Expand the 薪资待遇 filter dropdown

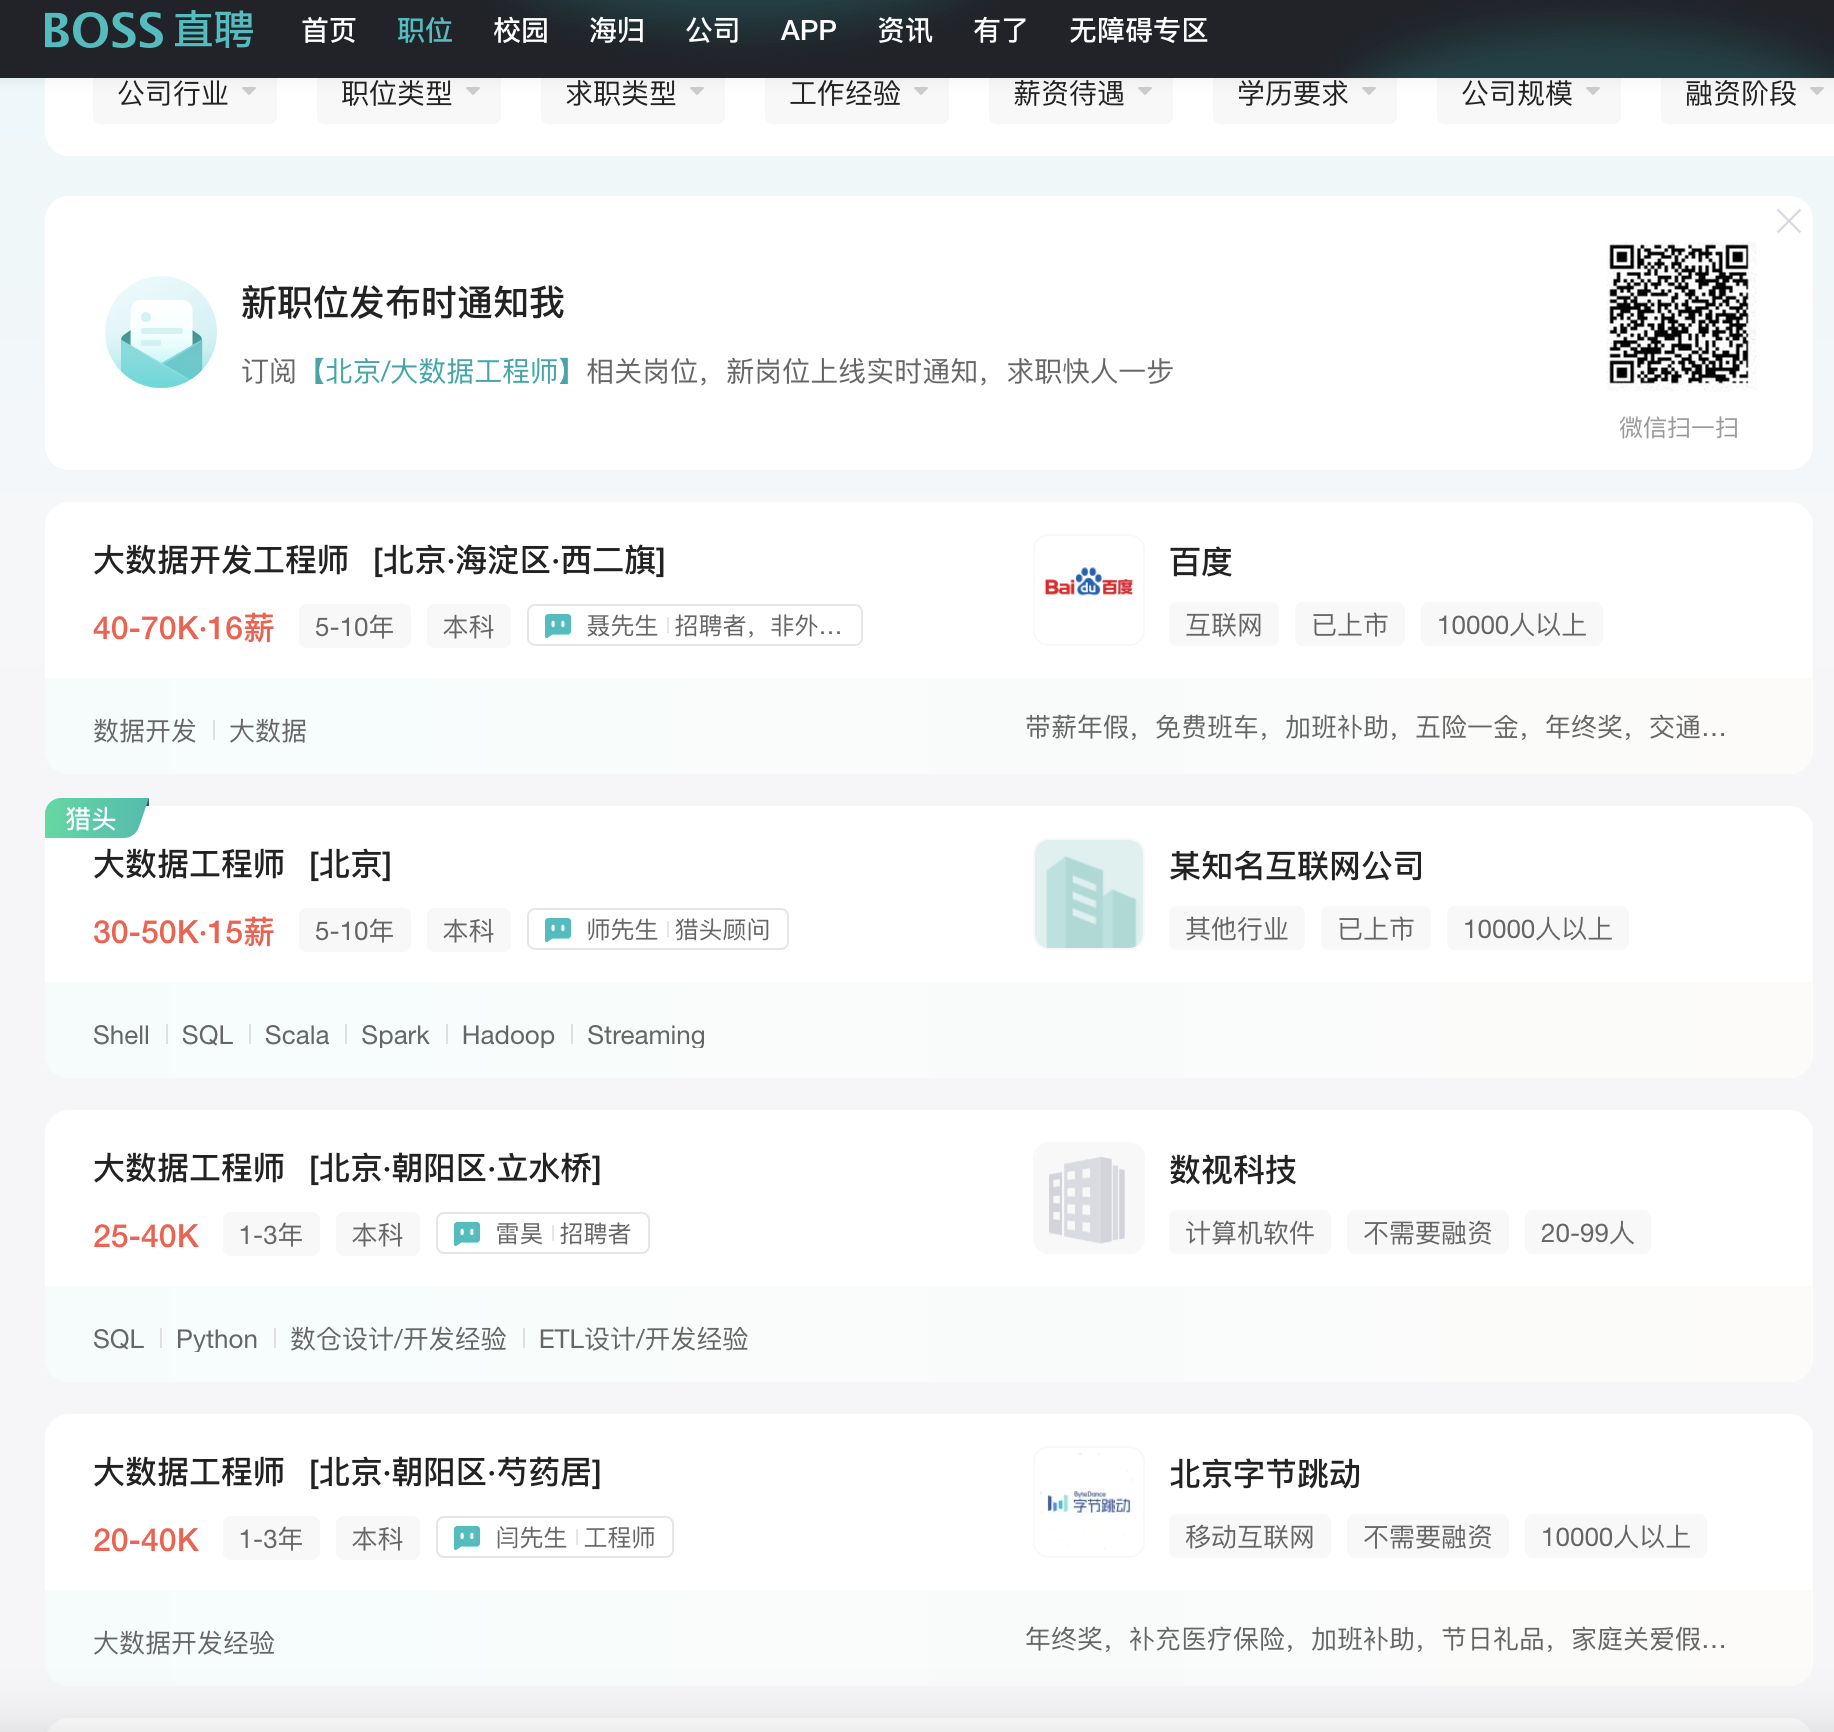click(x=1081, y=94)
